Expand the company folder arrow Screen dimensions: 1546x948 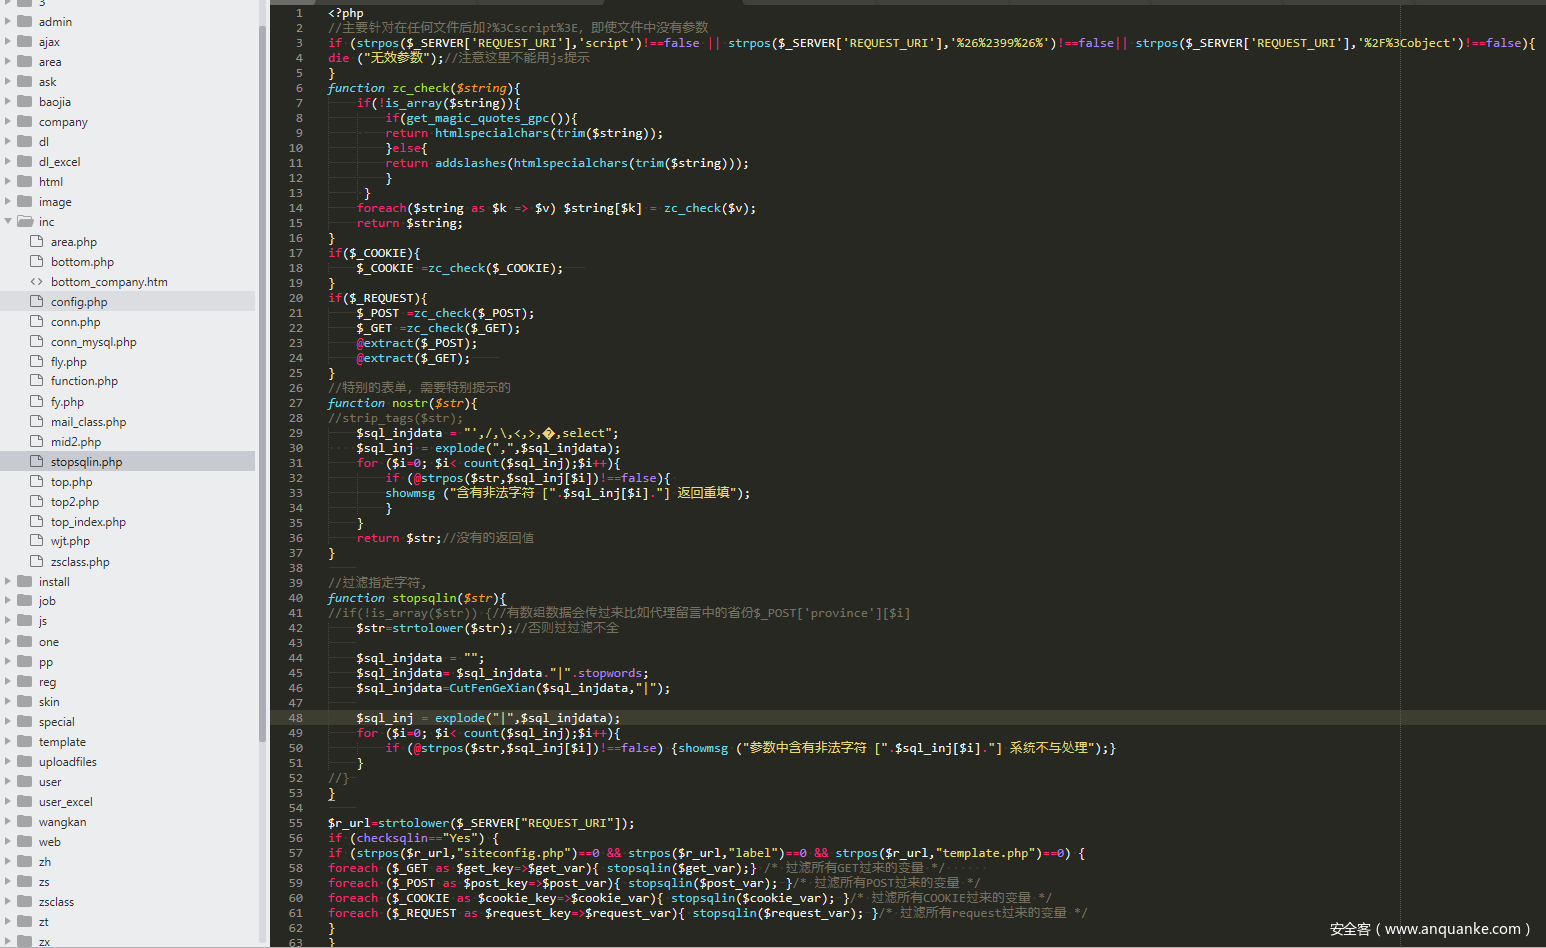click(8, 121)
